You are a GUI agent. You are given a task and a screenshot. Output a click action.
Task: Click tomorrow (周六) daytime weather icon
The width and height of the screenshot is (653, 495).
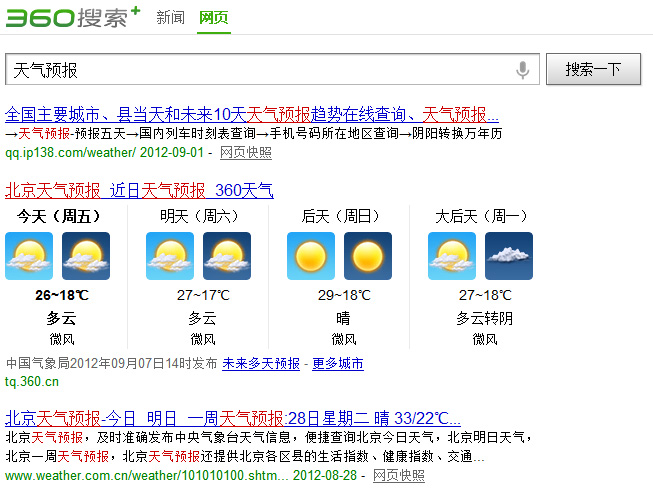170,256
